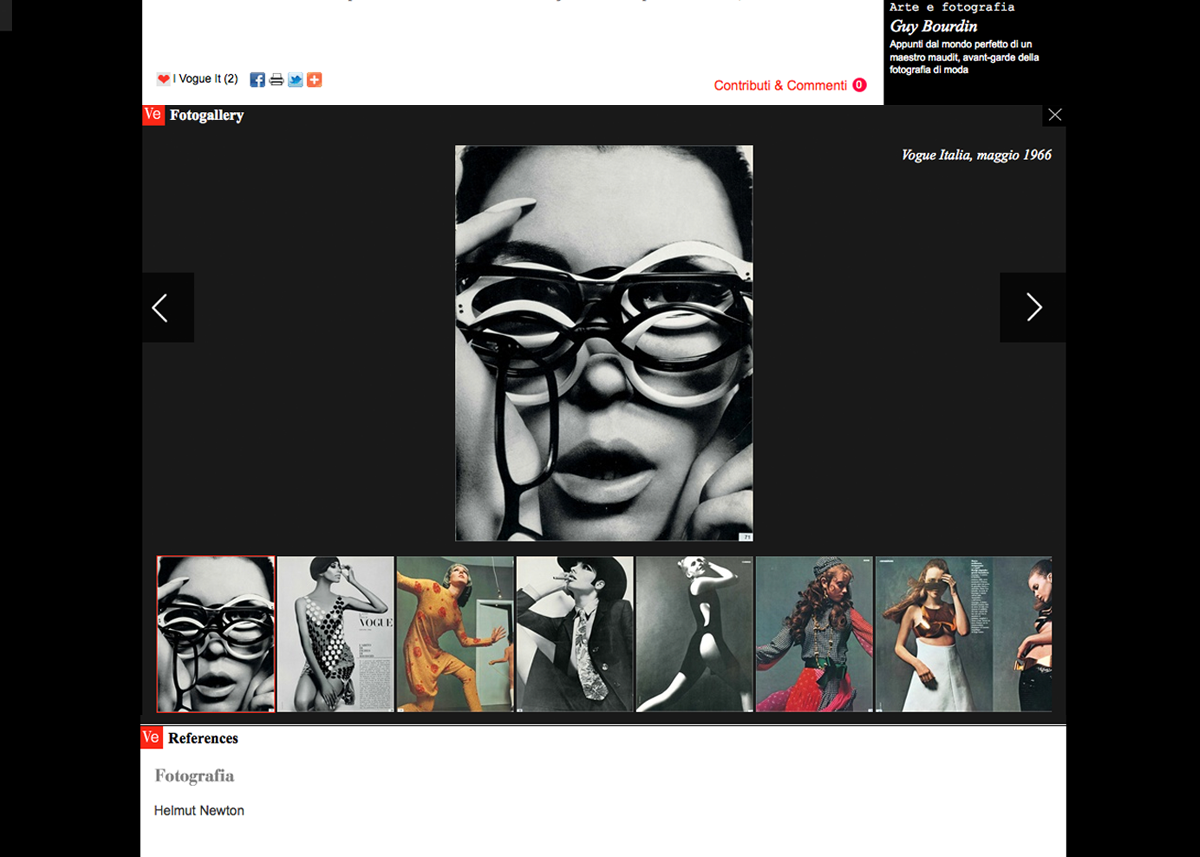Select the orange polka-dot dress thumbnail
The width and height of the screenshot is (1200, 857).
tap(455, 634)
